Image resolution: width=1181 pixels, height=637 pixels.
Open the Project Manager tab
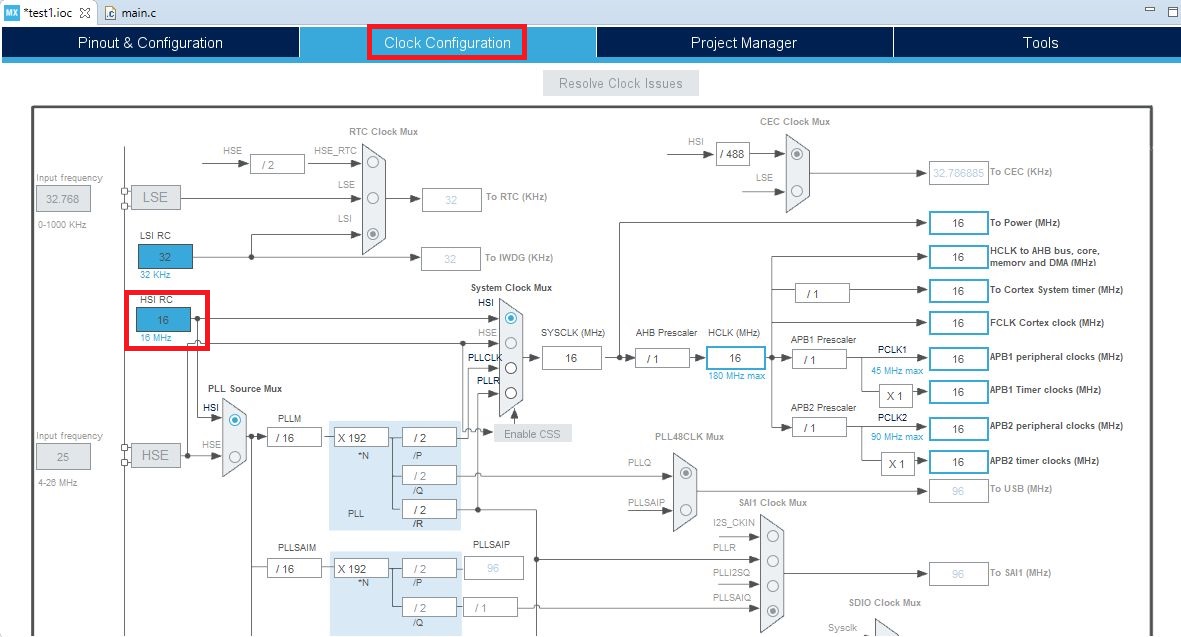(x=743, y=43)
